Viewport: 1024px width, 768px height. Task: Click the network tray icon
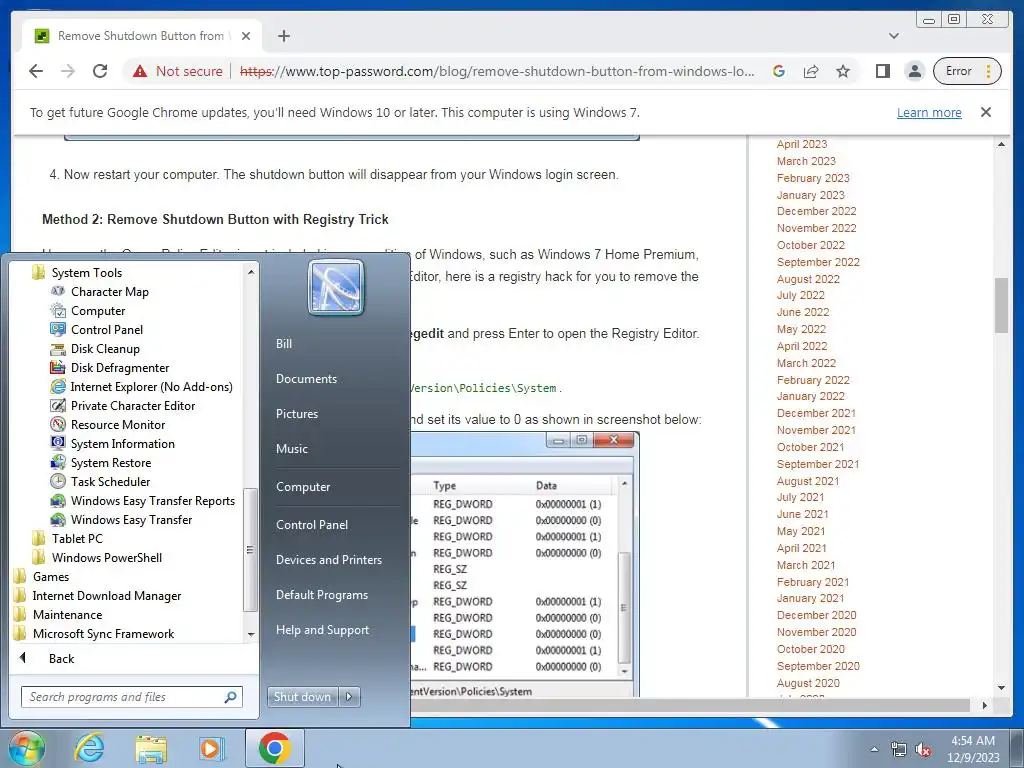(899, 750)
